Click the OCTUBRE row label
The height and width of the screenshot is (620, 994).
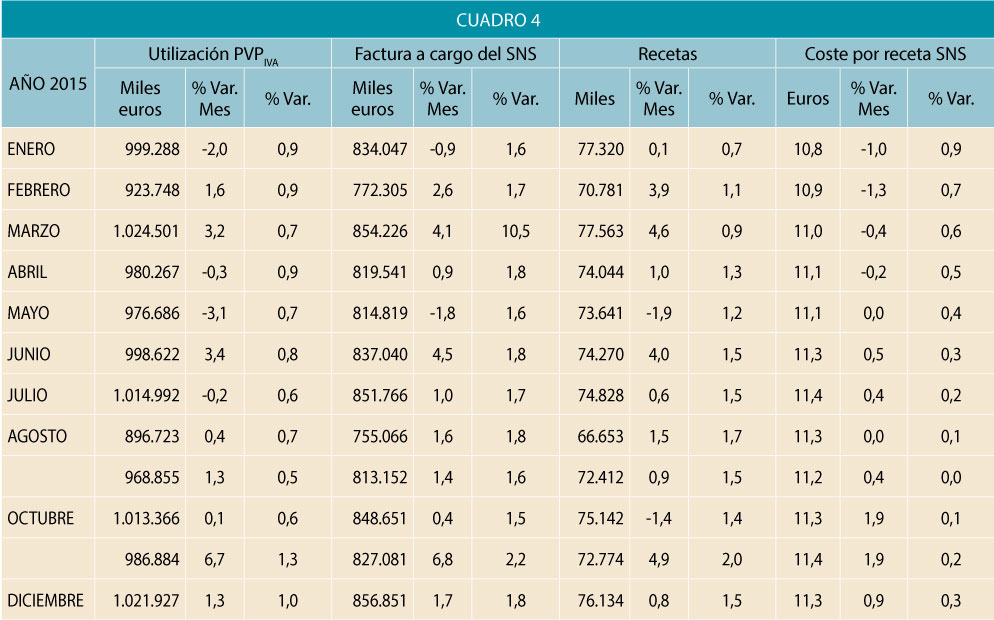40,518
